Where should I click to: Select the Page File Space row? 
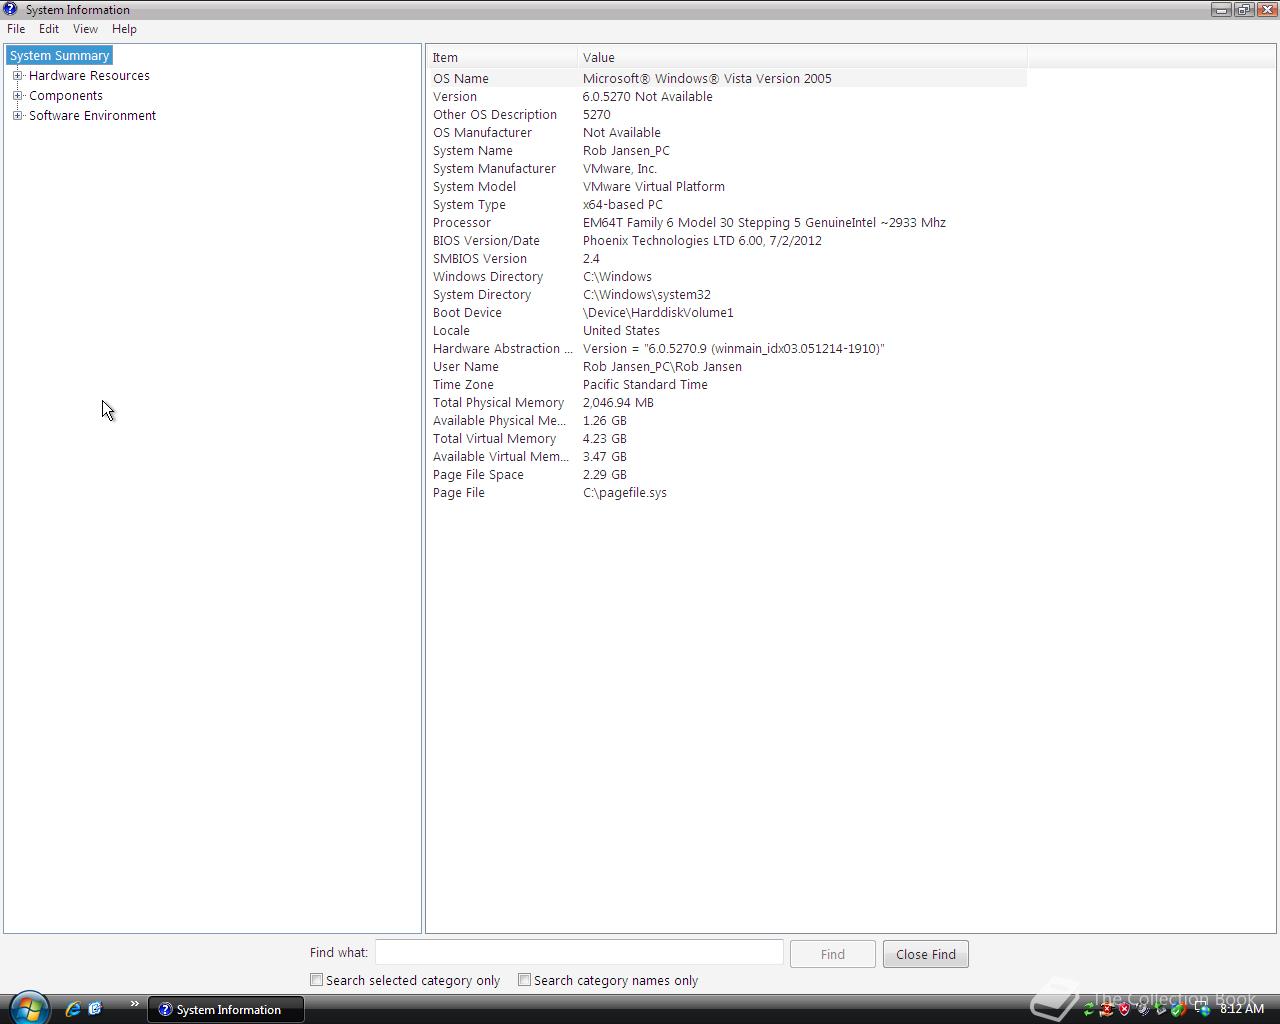point(727,474)
